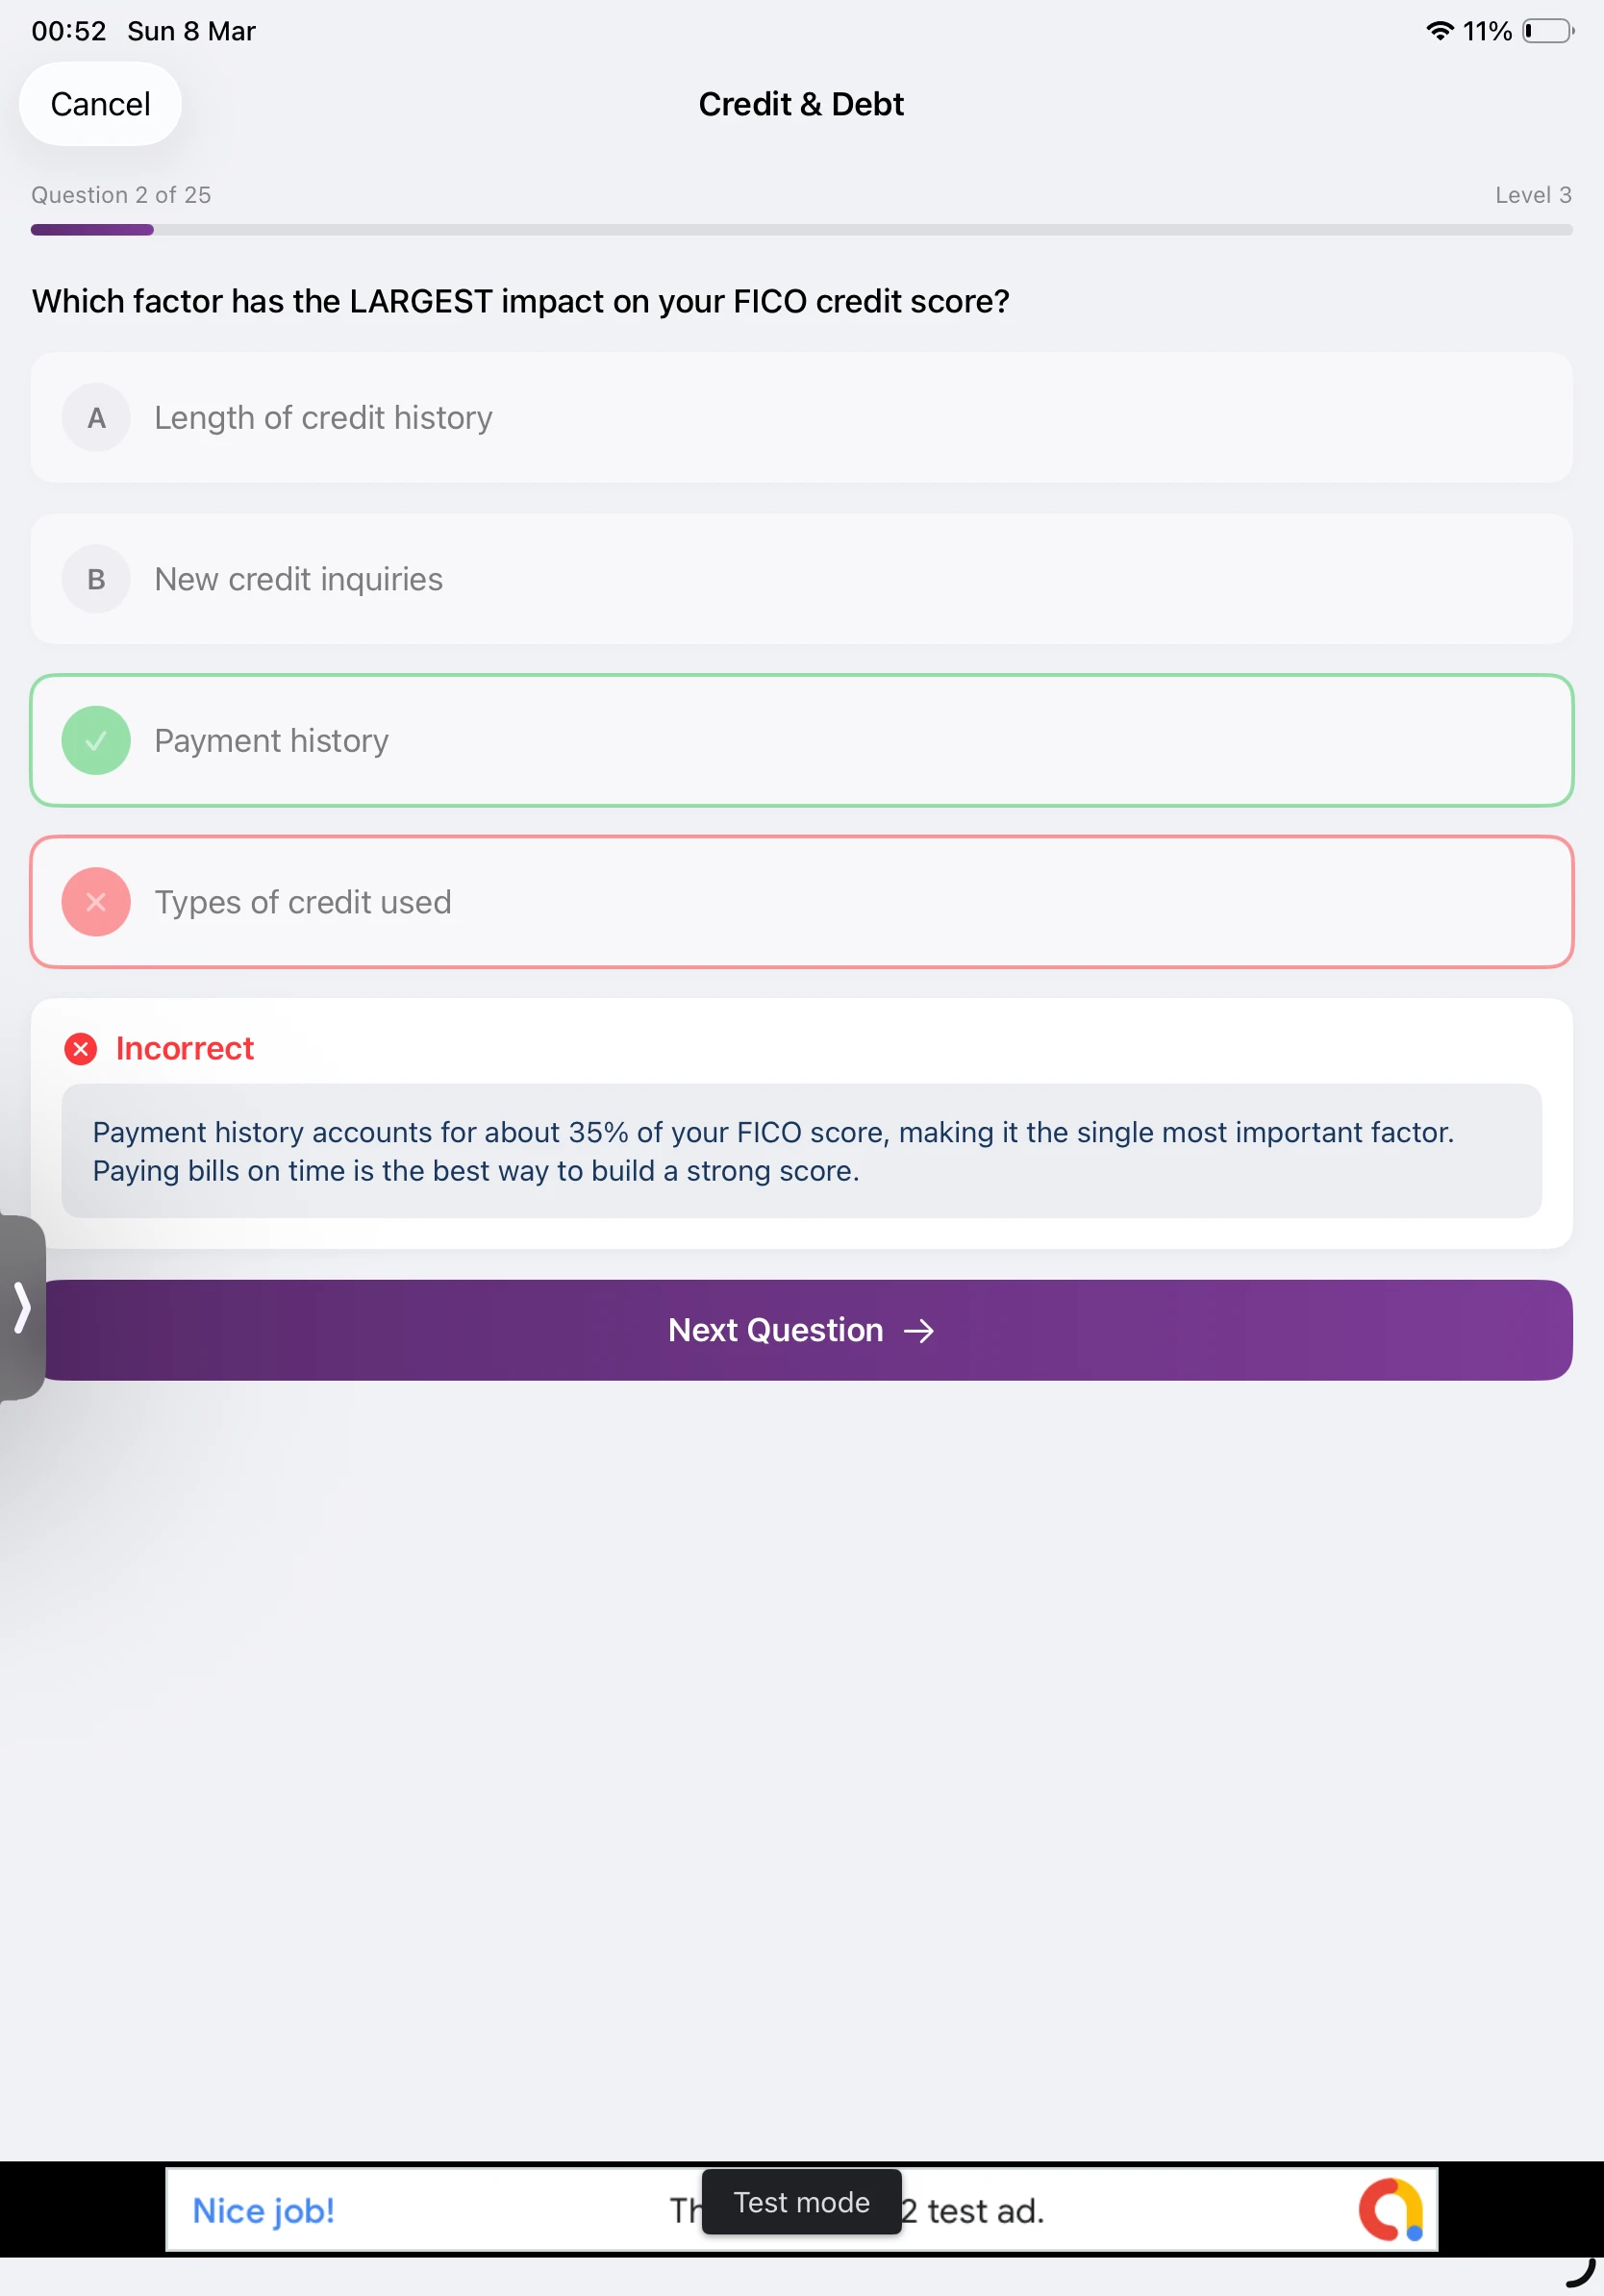Tap the Test mode label on ad

coord(801,2202)
